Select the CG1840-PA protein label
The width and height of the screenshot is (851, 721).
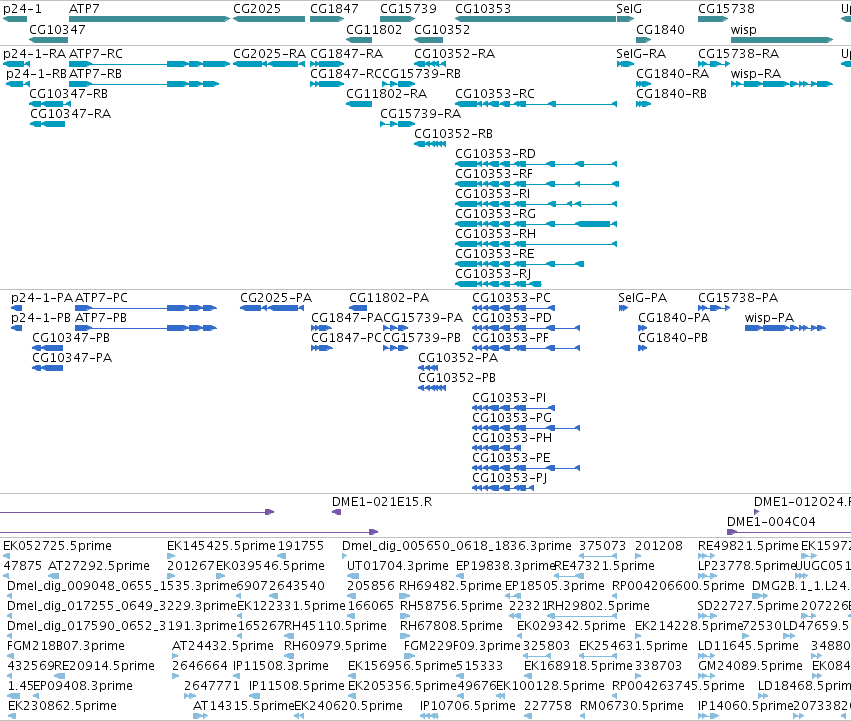coord(674,318)
